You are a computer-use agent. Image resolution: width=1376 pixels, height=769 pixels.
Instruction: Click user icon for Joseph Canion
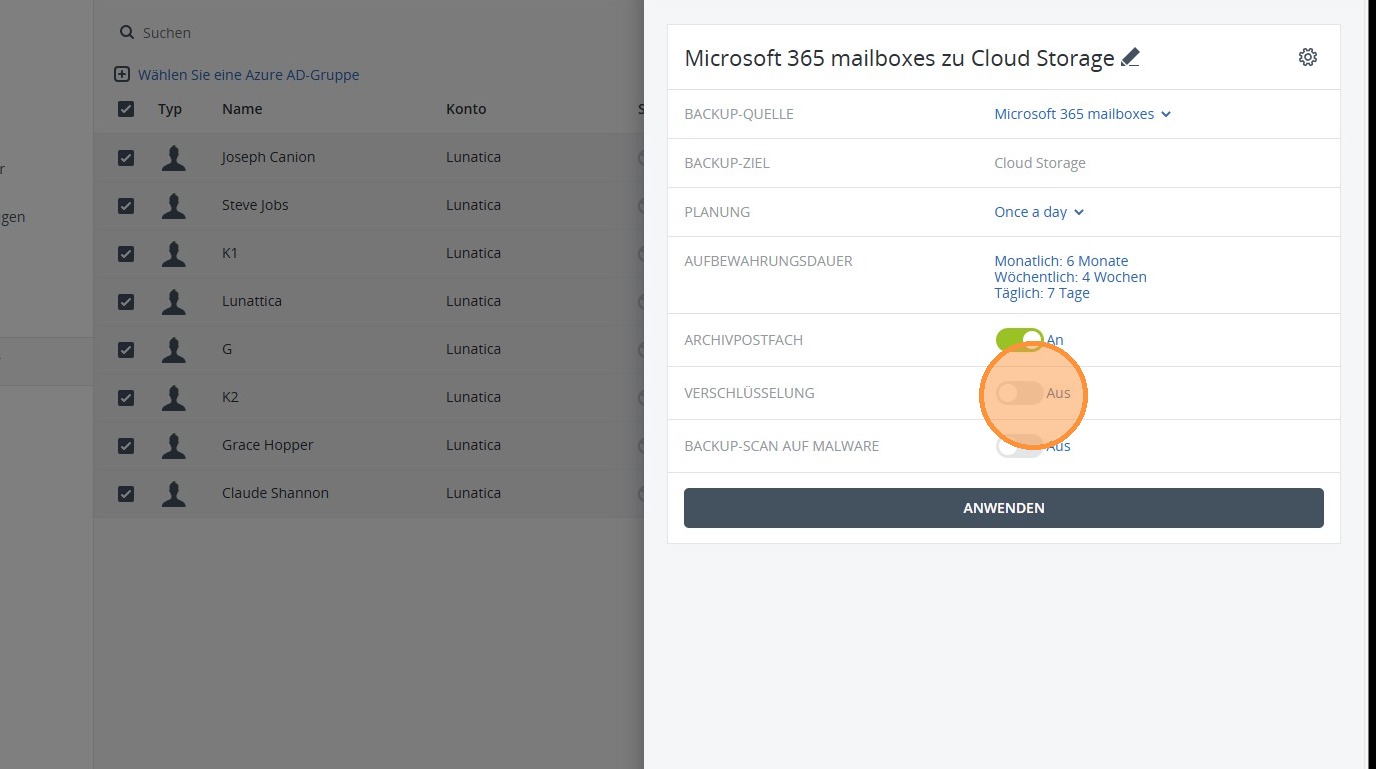[174, 158]
